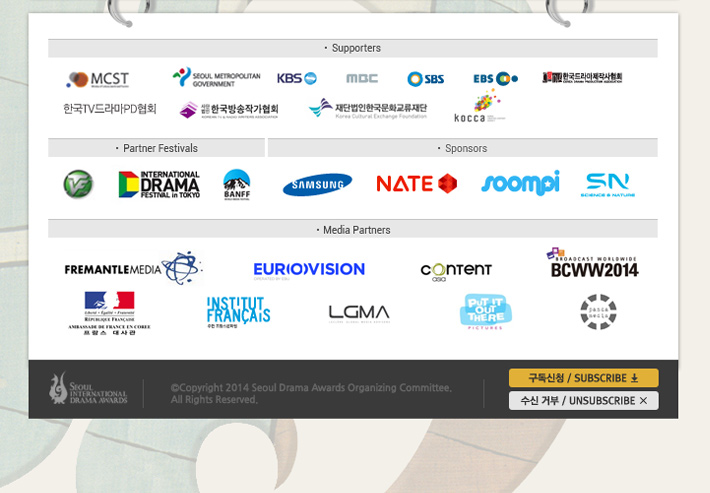Image resolution: width=710 pixels, height=493 pixels.
Task: Click the KBS logo
Action: click(297, 78)
